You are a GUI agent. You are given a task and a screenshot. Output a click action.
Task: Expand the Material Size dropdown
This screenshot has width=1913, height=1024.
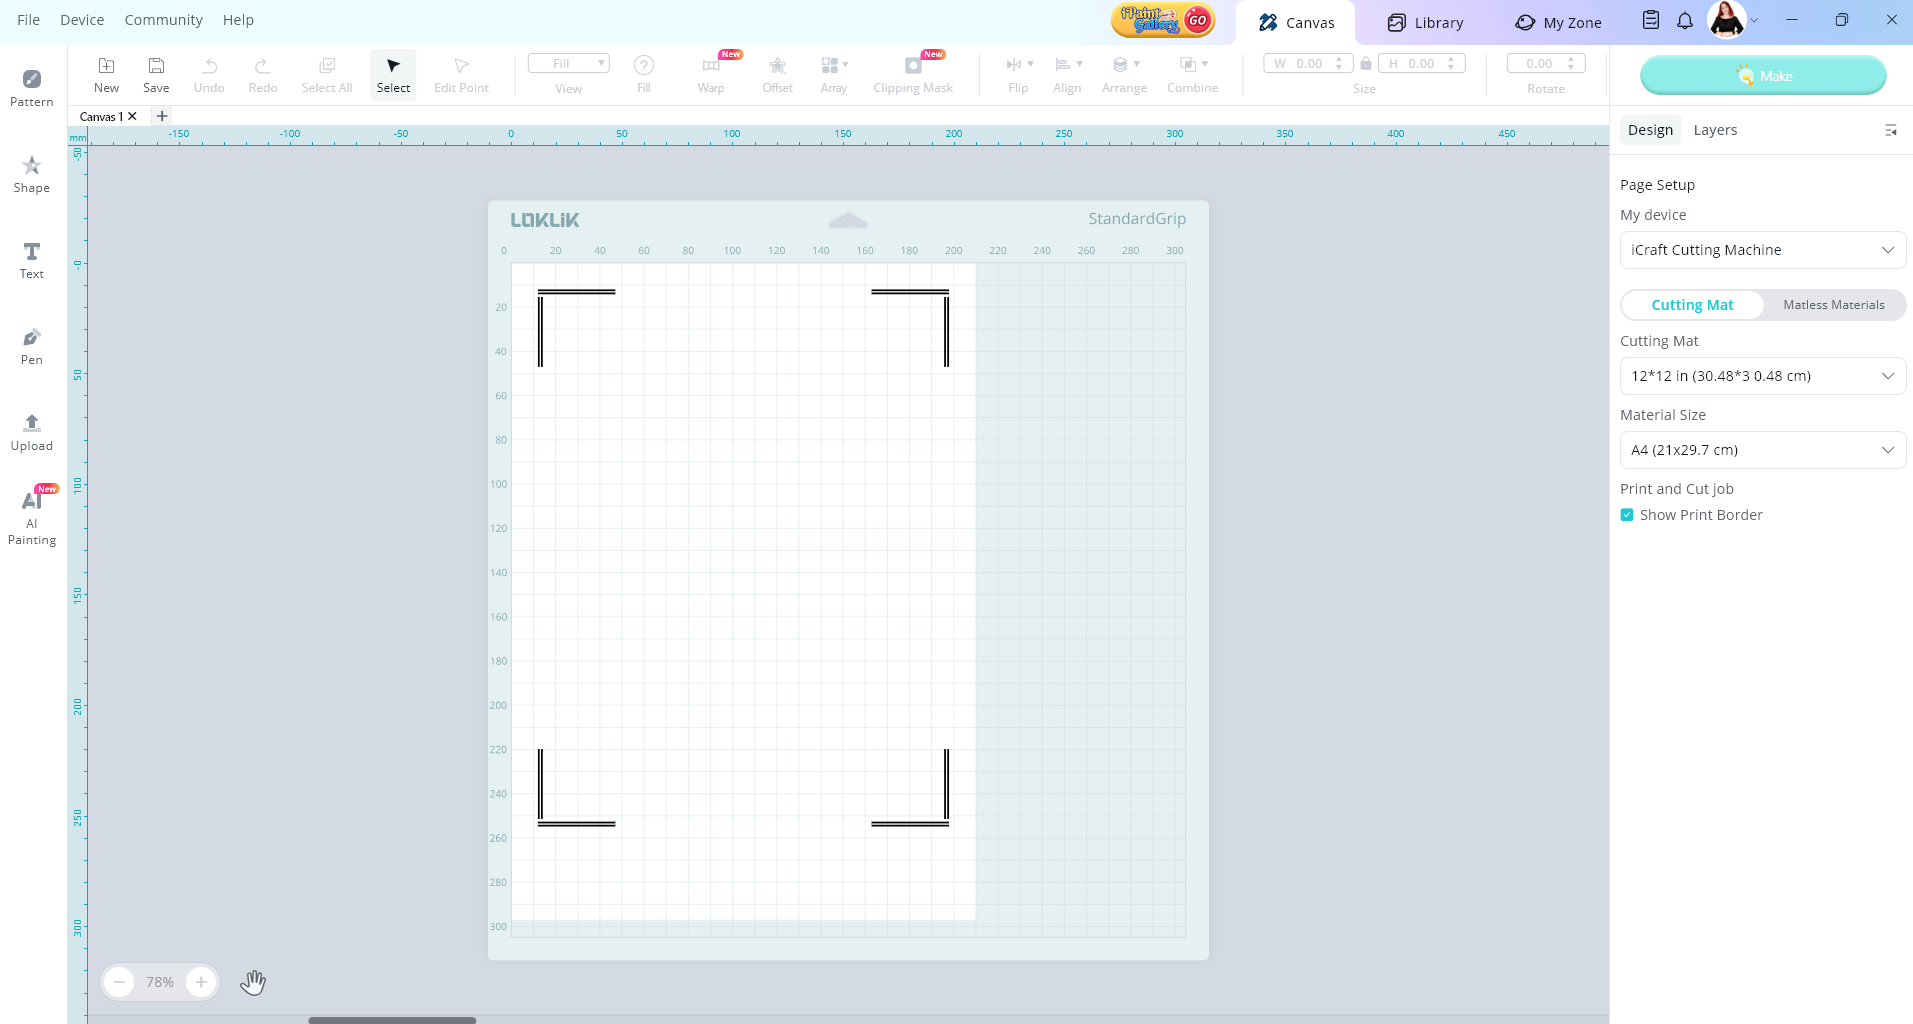point(1762,450)
